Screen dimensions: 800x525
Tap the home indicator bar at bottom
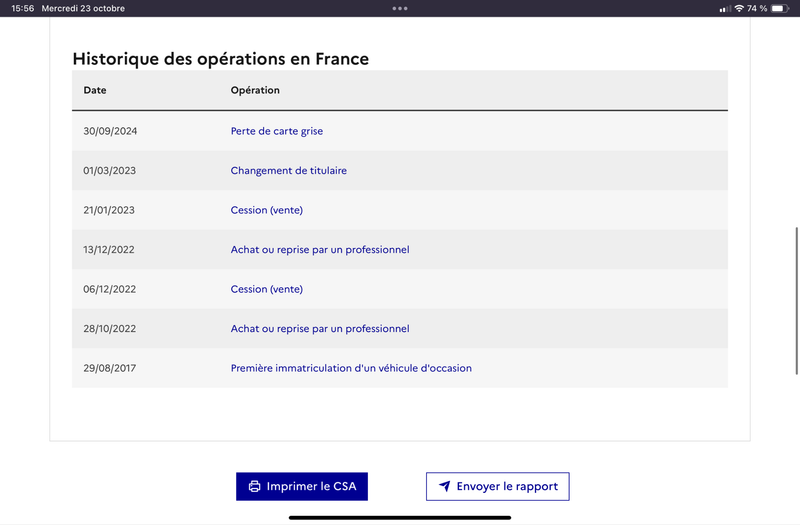click(x=400, y=517)
